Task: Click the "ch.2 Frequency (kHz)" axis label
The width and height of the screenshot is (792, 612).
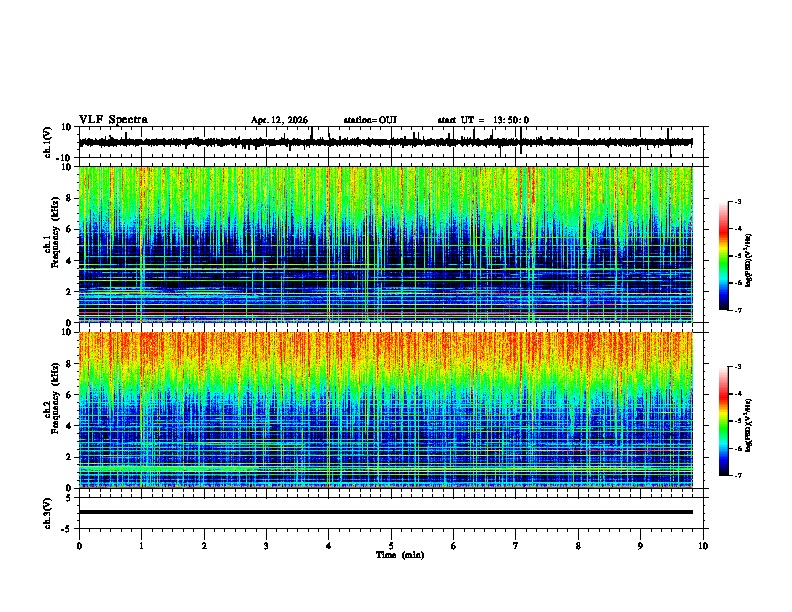Action: click(x=51, y=397)
